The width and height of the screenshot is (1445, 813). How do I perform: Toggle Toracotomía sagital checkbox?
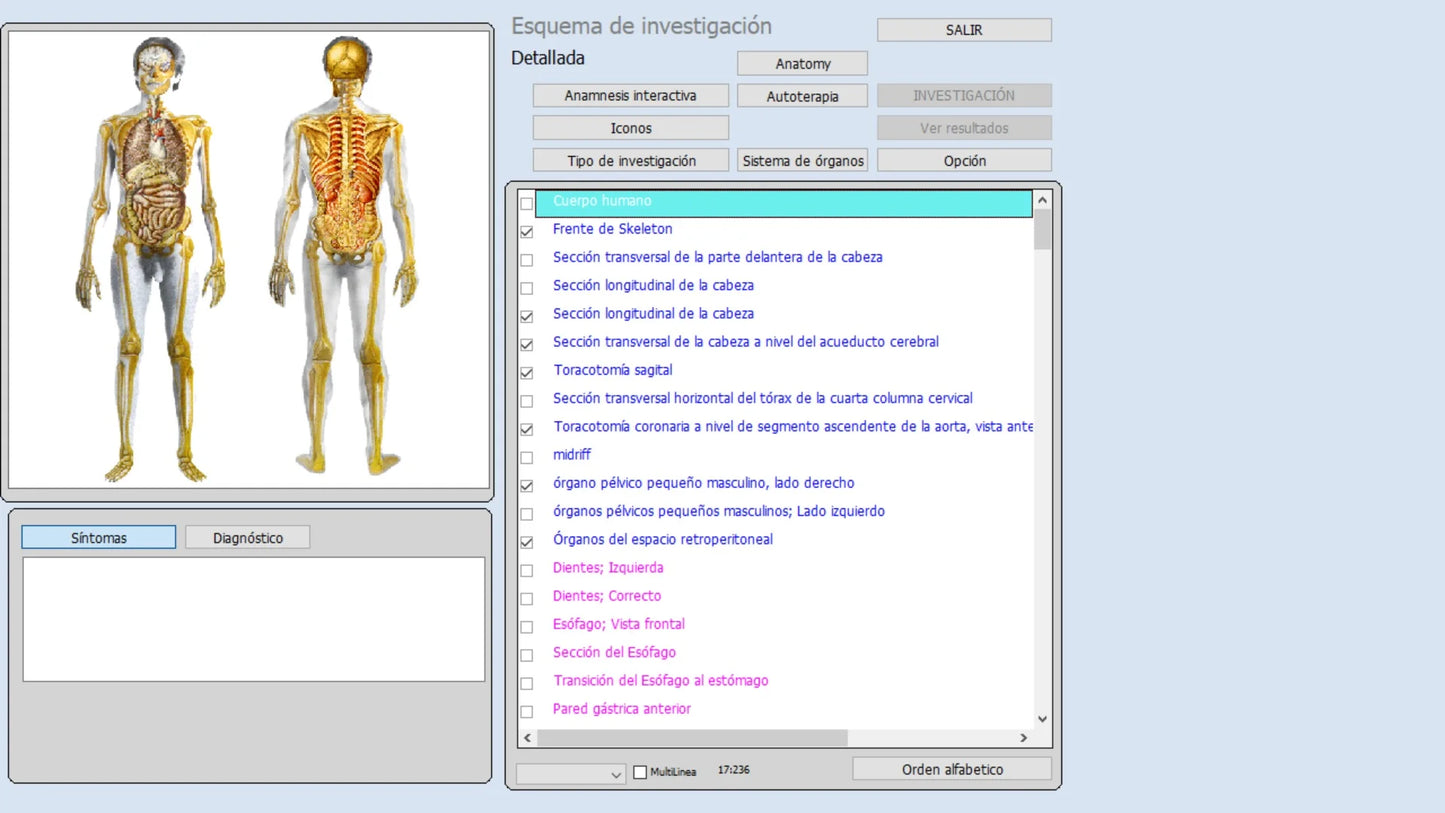527,372
